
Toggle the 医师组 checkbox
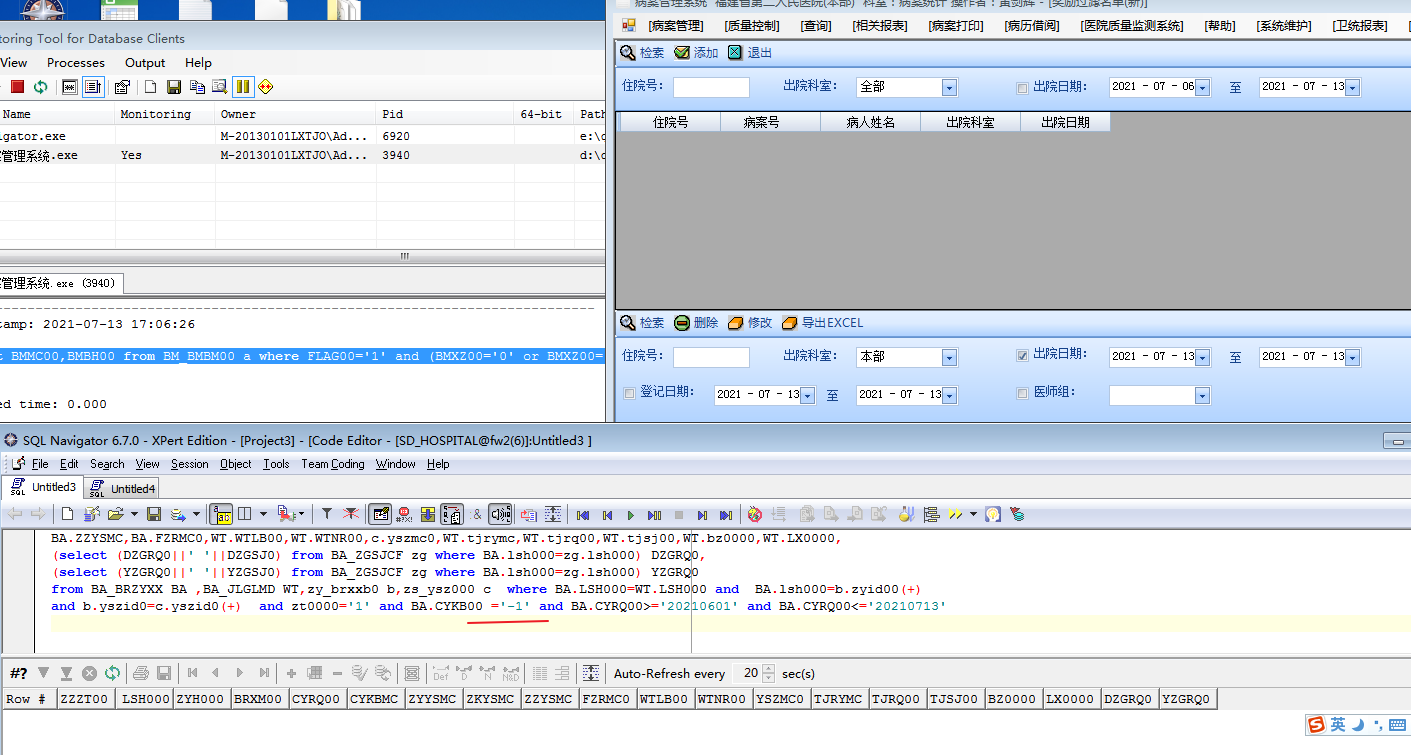click(x=1022, y=394)
